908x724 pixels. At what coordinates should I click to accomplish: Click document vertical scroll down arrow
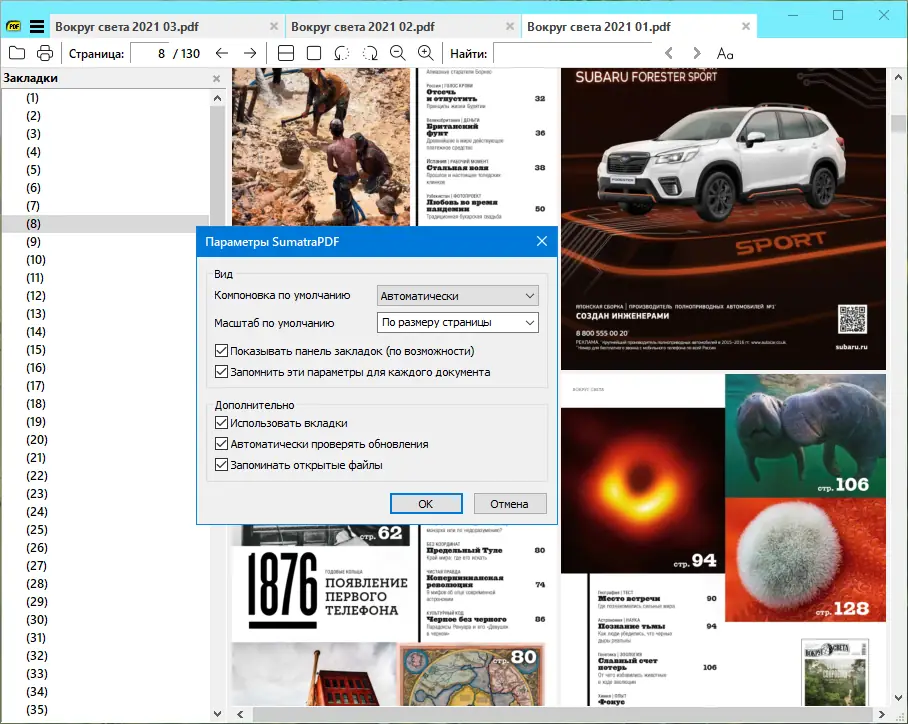tap(899, 697)
